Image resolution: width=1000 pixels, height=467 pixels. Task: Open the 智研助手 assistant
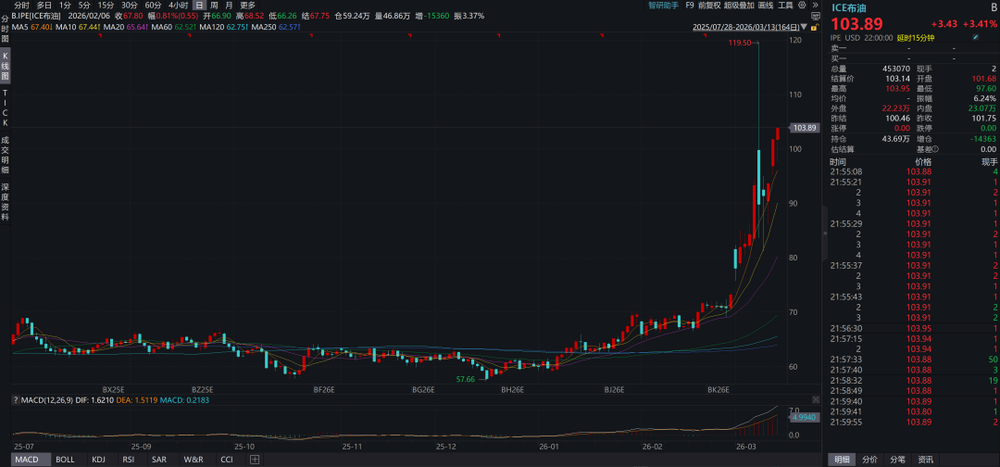tap(662, 5)
